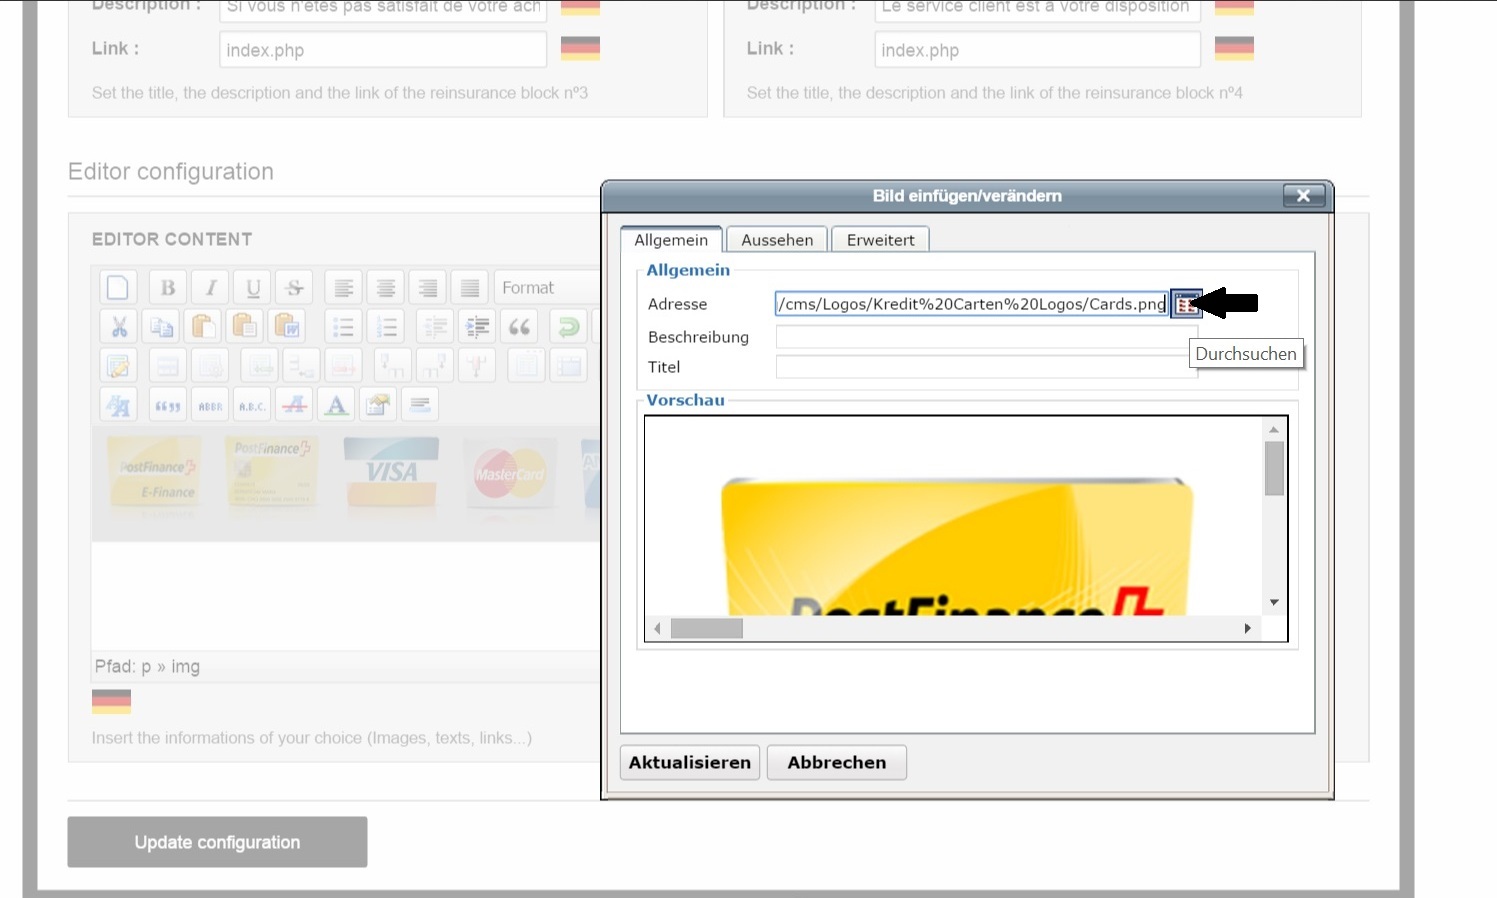Center-align text in the editor
The width and height of the screenshot is (1497, 898).
click(386, 288)
